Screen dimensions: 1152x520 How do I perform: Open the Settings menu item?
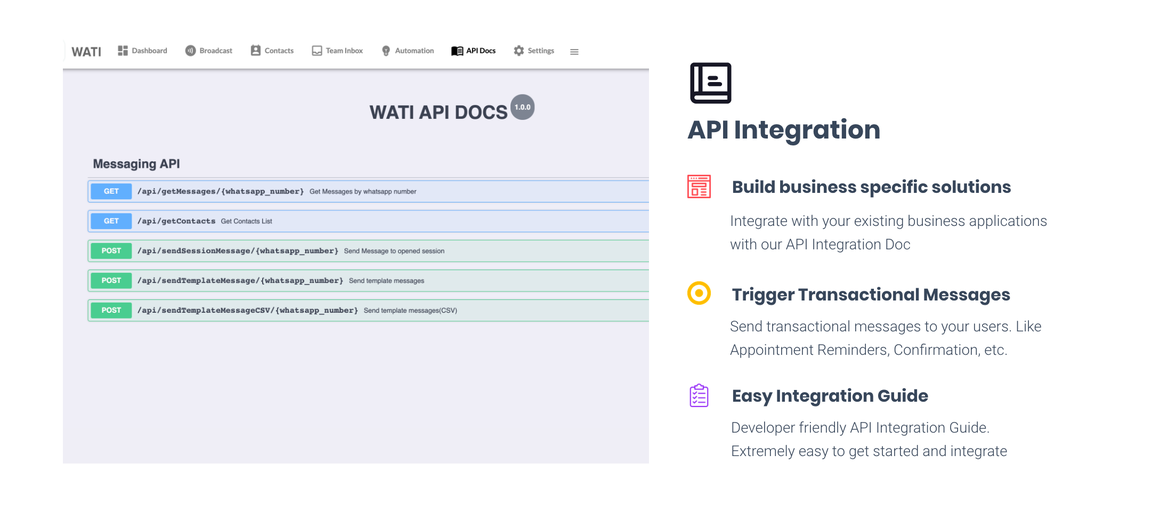534,51
